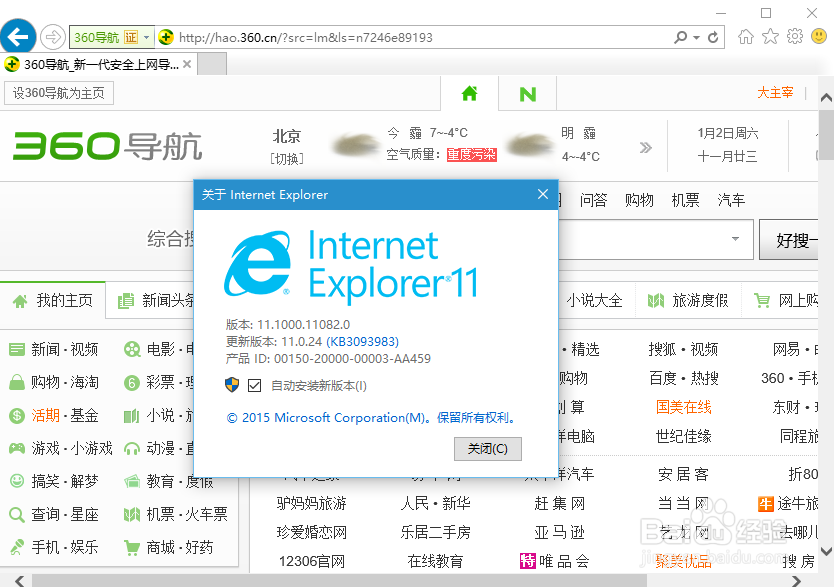Close the 360导航 browser tab
Viewport: 834px width, 587px height.
point(187,64)
